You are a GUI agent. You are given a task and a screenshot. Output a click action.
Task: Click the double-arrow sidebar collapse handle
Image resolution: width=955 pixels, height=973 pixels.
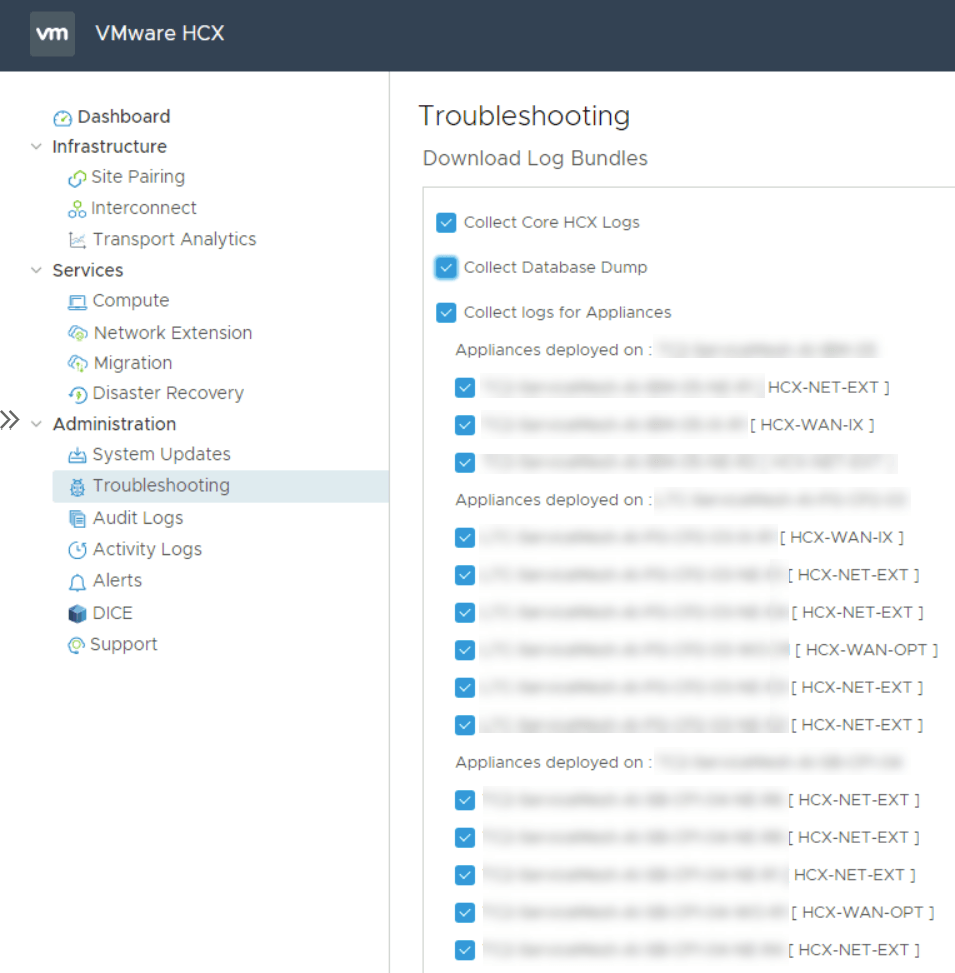pos(10,420)
